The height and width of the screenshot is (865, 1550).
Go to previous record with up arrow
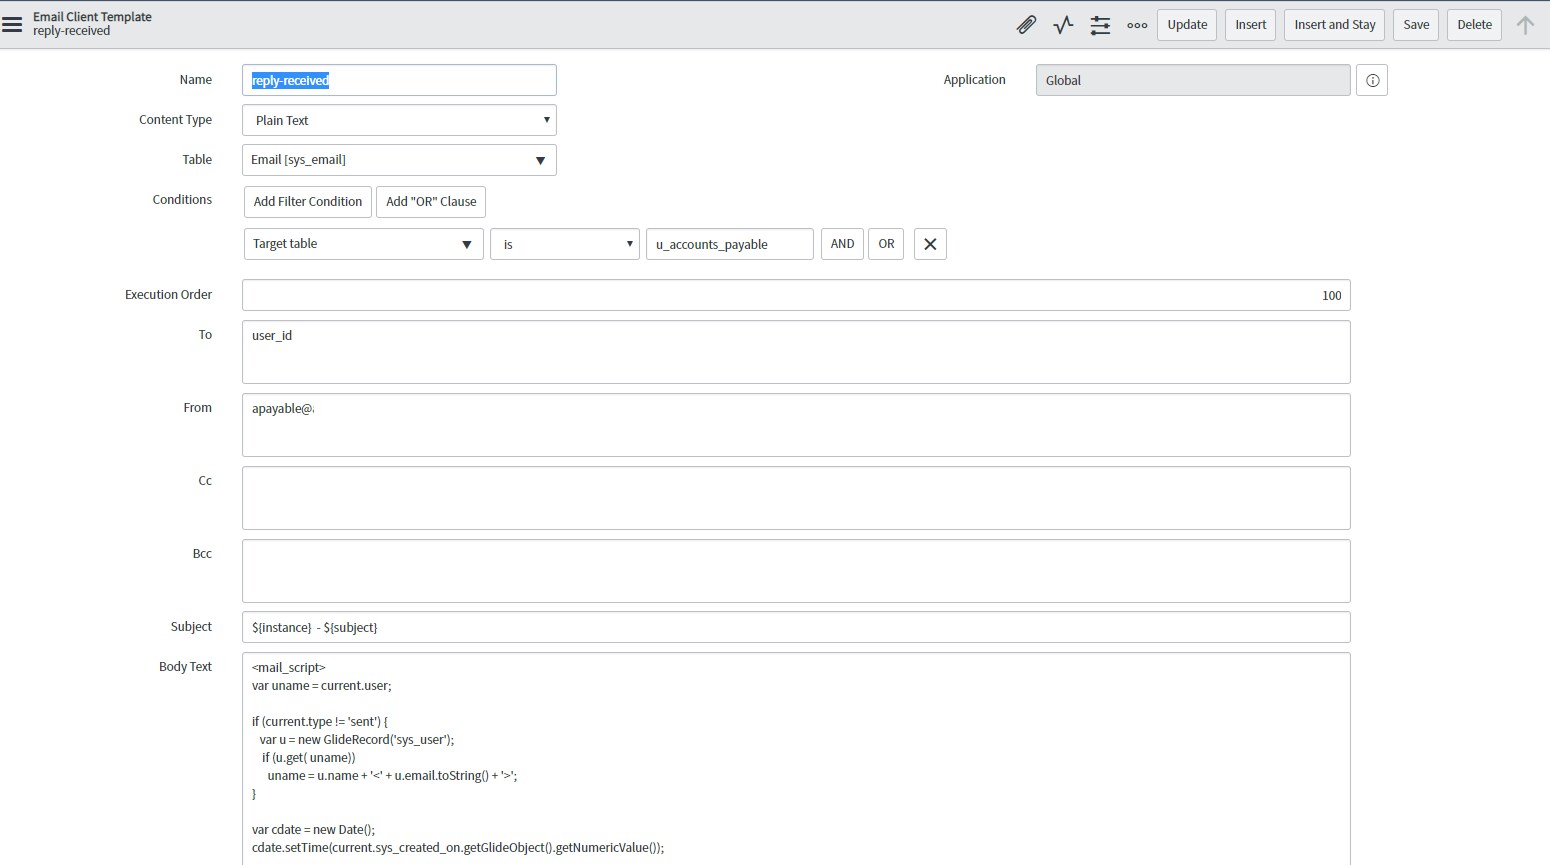(x=1525, y=25)
